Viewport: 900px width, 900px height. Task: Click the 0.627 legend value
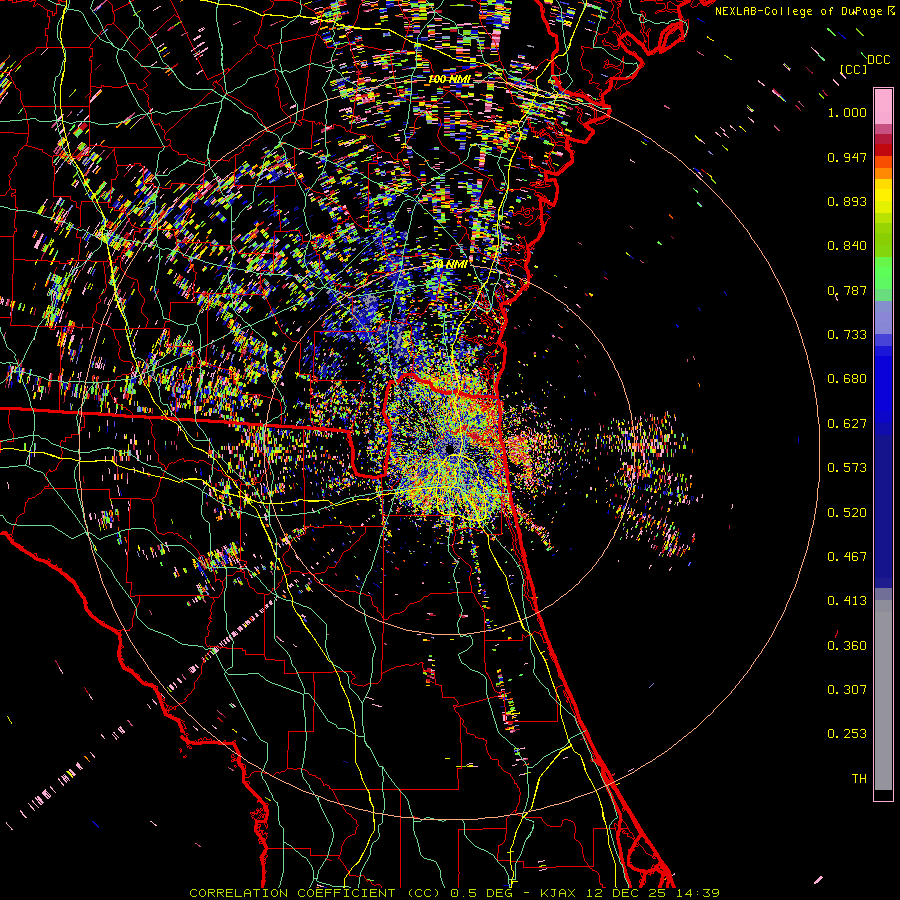[847, 424]
